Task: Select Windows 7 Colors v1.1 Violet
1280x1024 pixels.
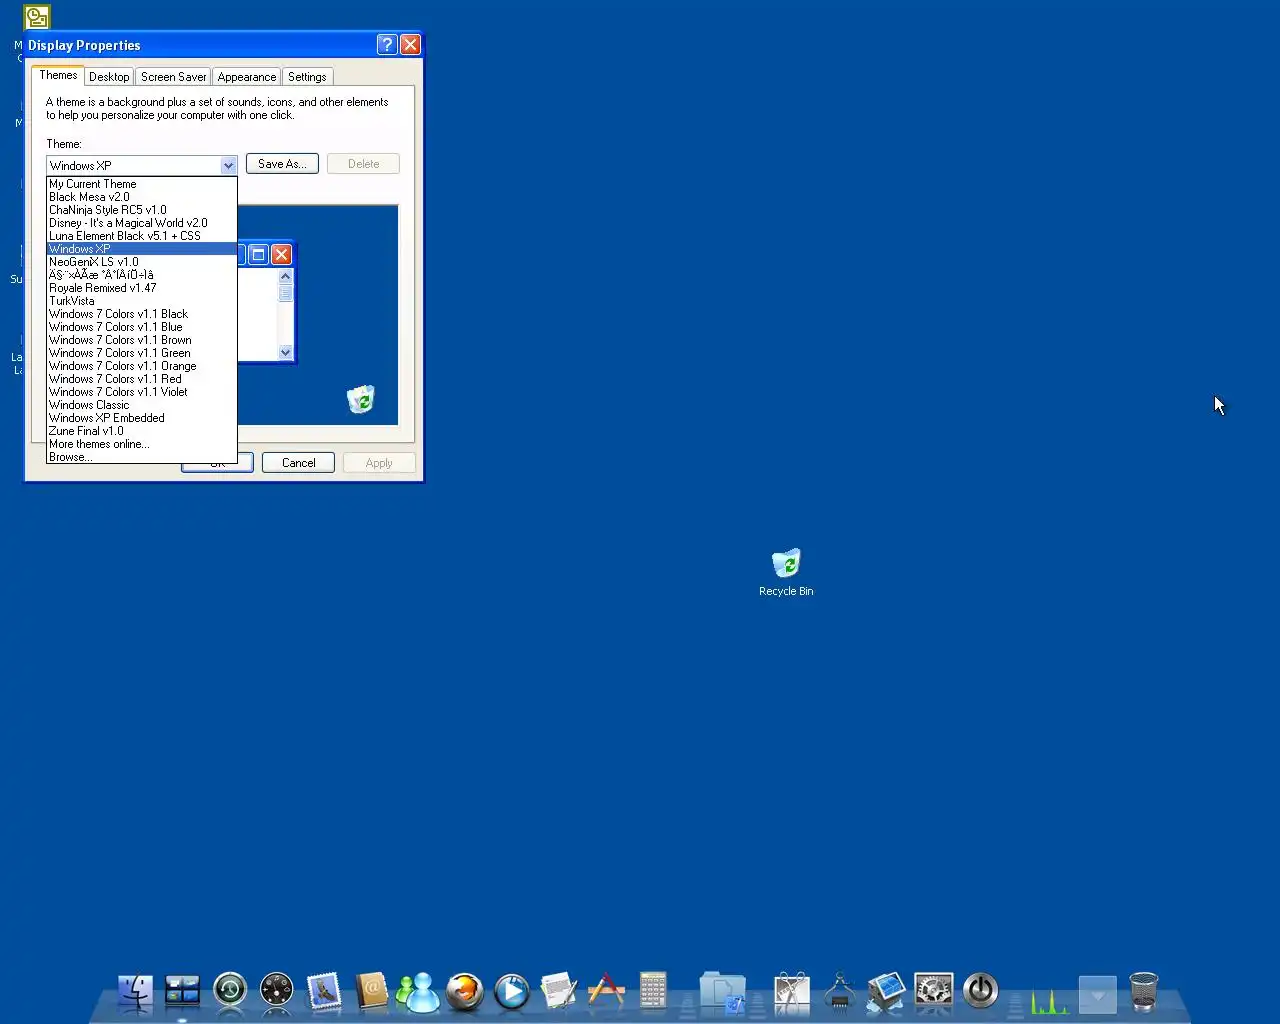Action: tap(141, 392)
